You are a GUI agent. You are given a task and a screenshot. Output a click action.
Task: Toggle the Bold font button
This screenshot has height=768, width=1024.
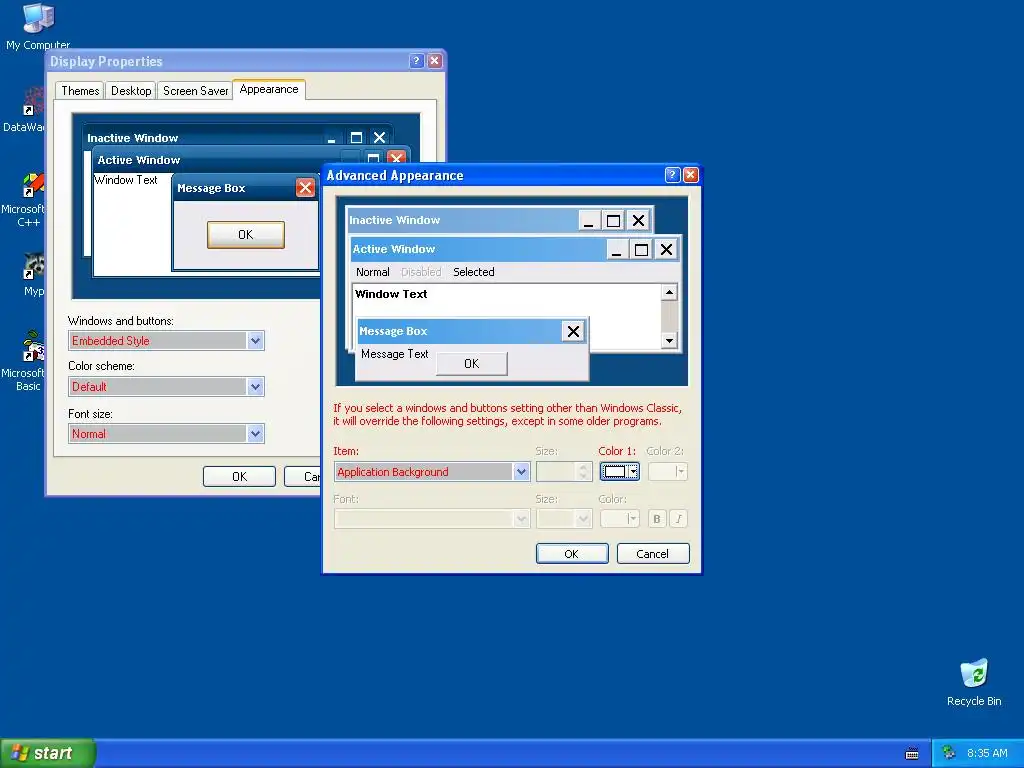[x=657, y=519]
